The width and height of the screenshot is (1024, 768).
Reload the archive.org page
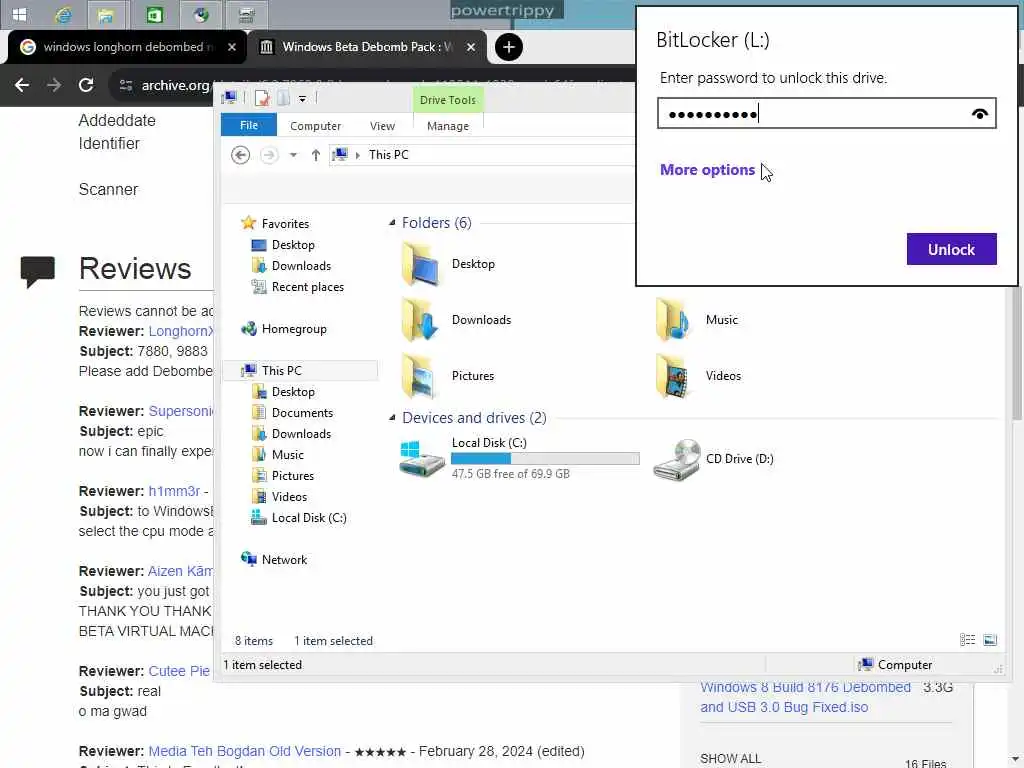pyautogui.click(x=86, y=85)
